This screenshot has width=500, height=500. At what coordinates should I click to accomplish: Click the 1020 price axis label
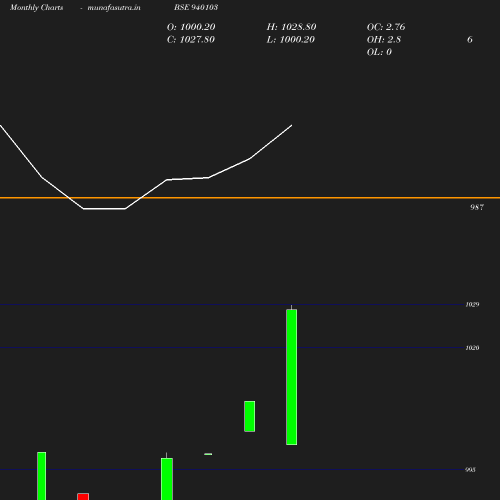pyautogui.click(x=472, y=348)
